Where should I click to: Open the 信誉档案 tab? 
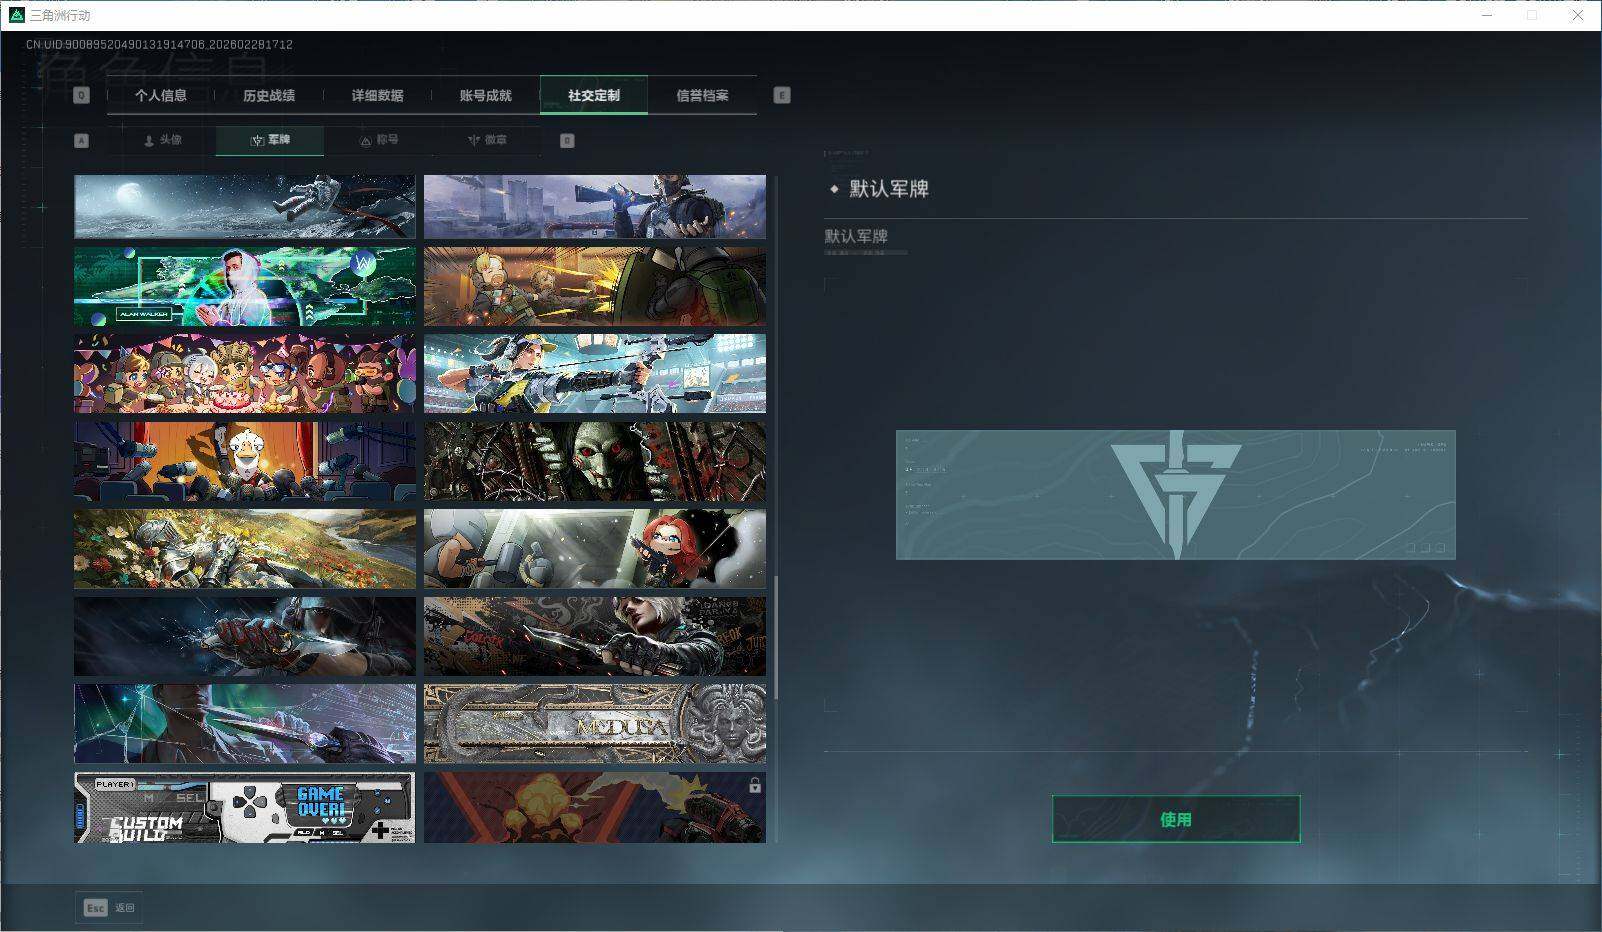tap(702, 95)
